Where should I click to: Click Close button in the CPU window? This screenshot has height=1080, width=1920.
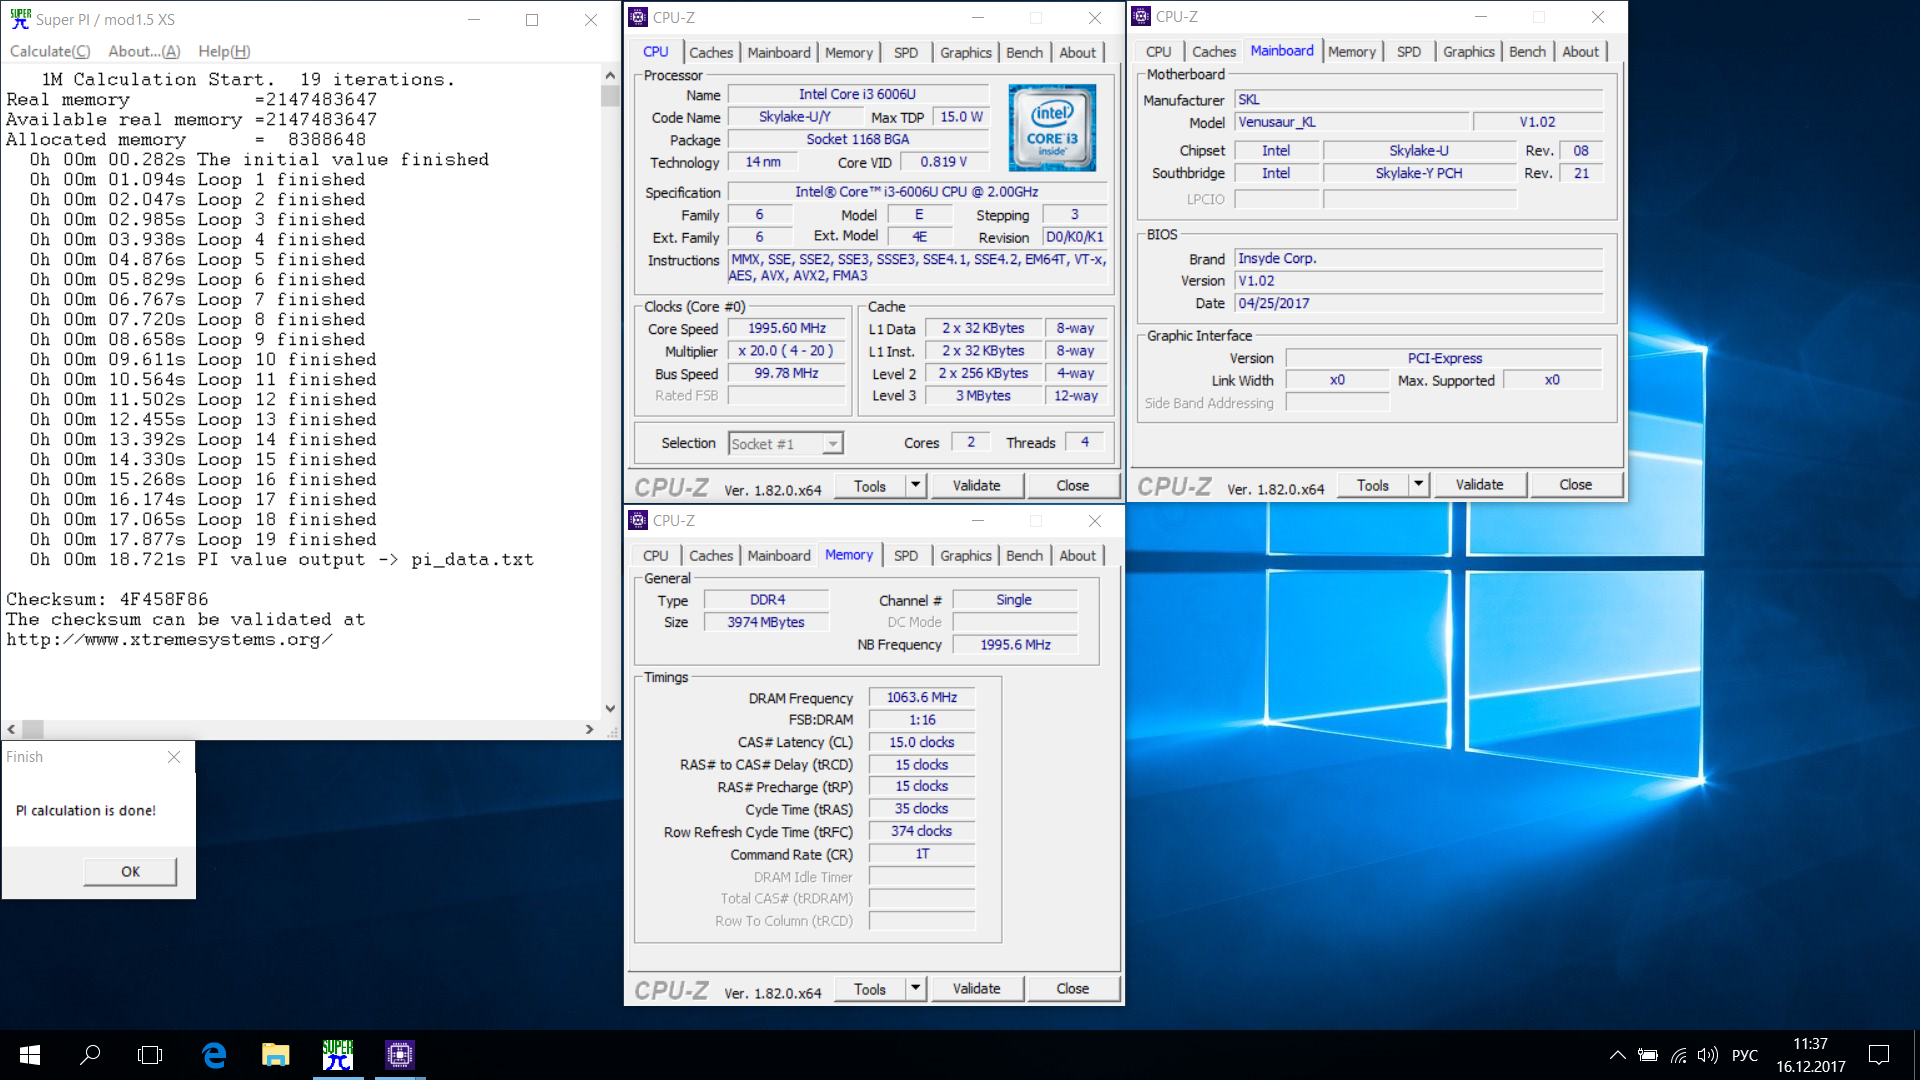point(1072,486)
